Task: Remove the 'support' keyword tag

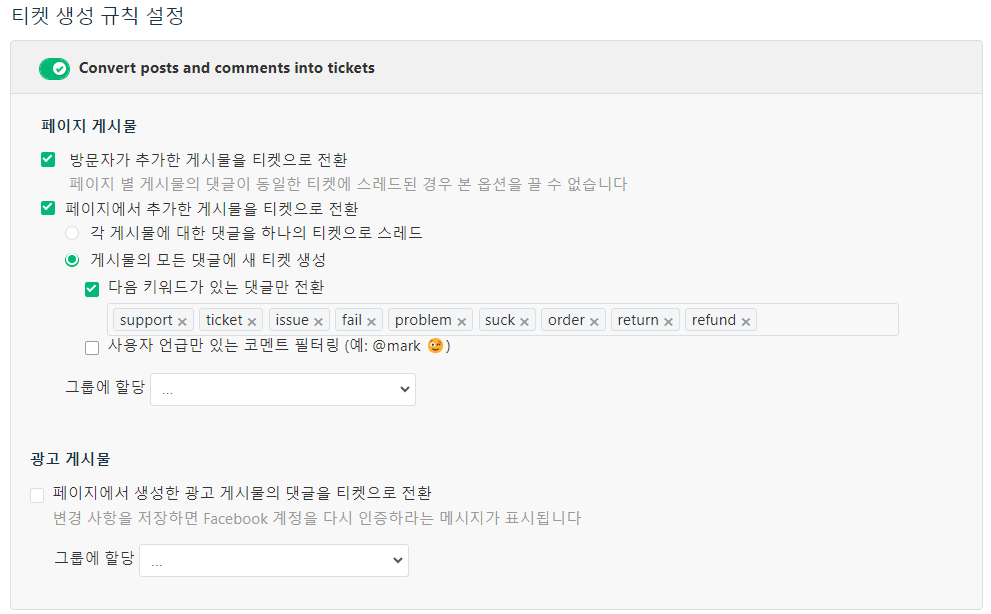Action: point(182,322)
